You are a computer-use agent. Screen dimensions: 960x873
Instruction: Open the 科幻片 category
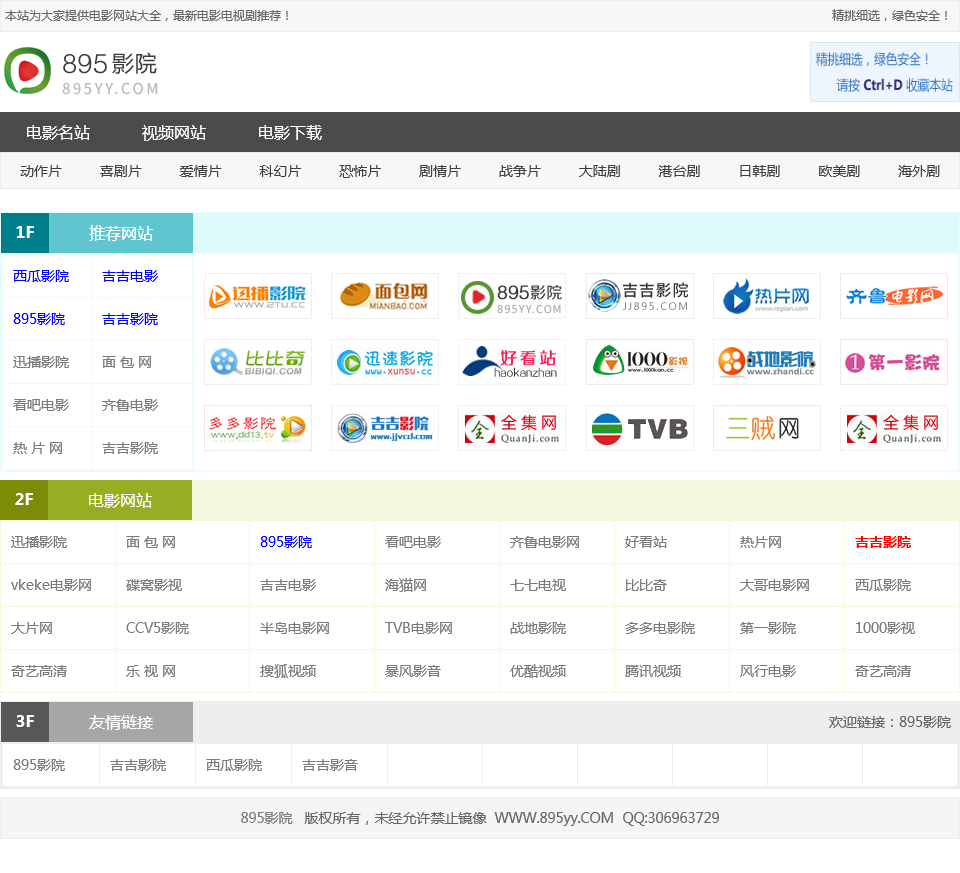coord(280,171)
